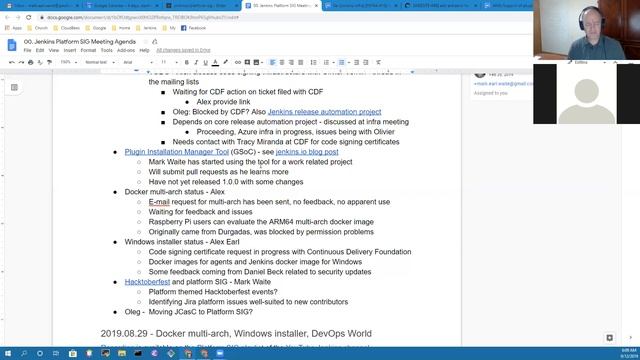Open Plugin Installation Manager Tool link

[x=177, y=152]
